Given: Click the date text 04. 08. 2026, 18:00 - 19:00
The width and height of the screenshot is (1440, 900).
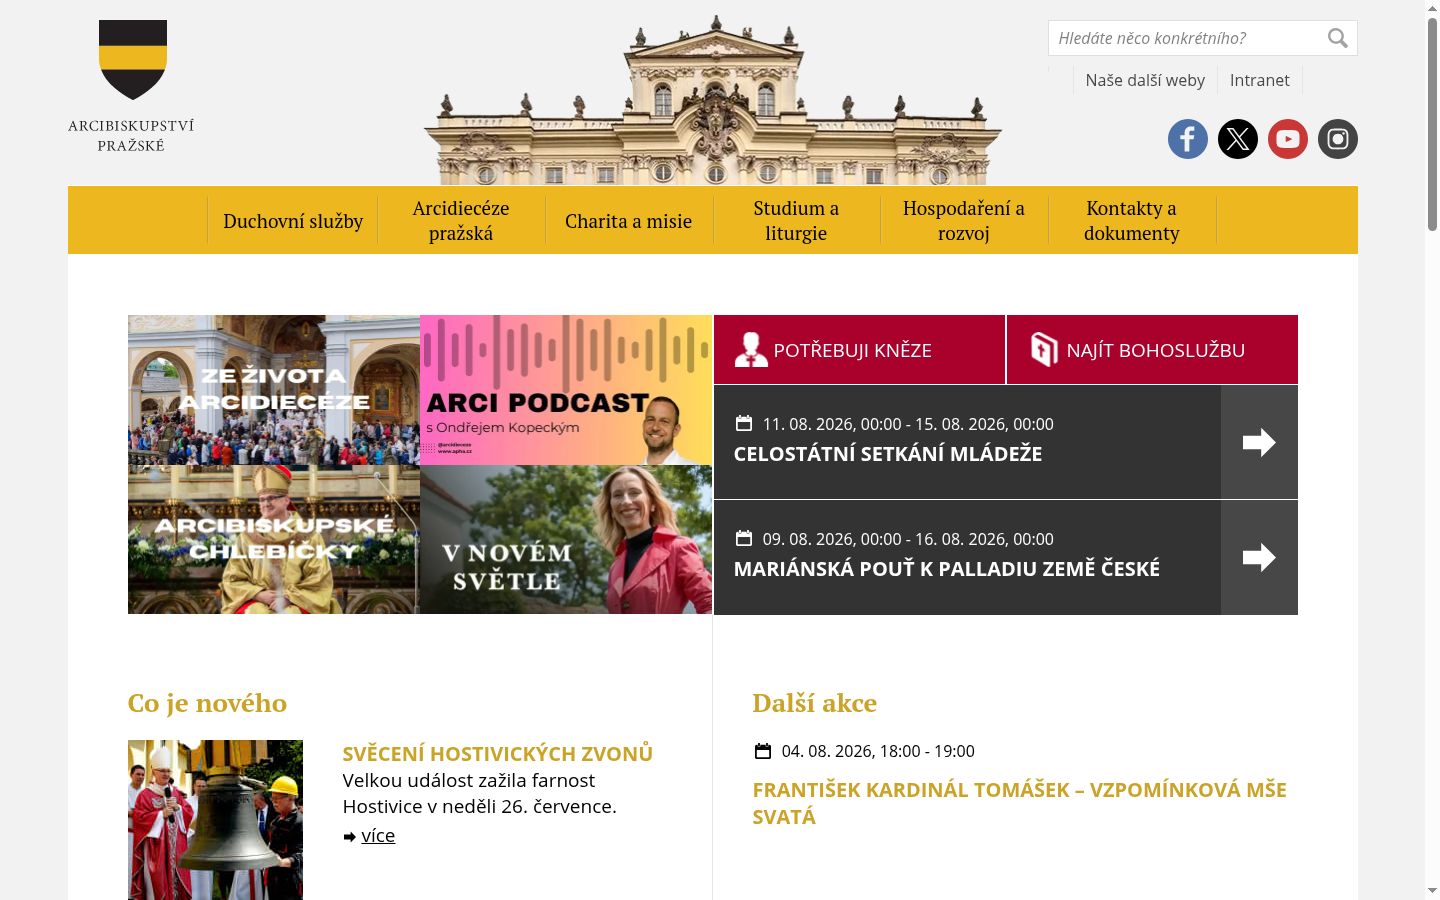Looking at the screenshot, I should pos(878,751).
